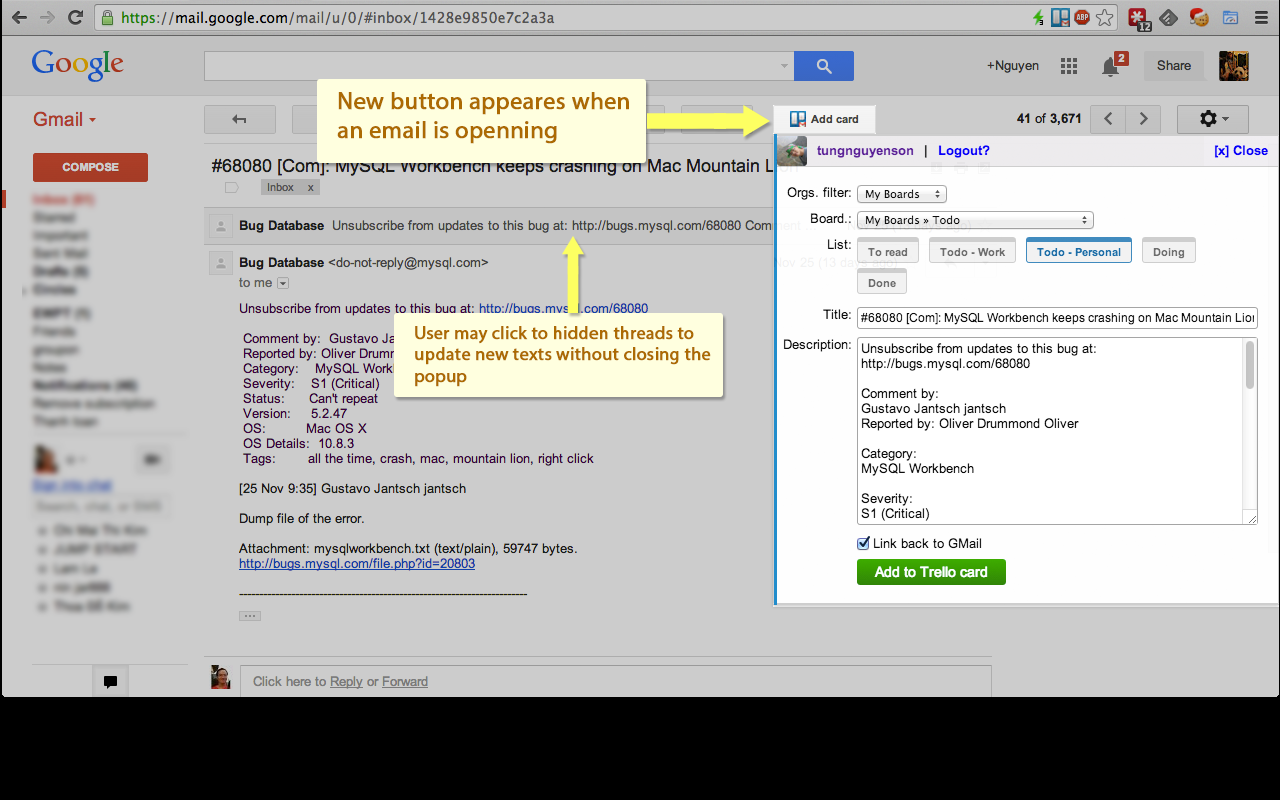Screen dimensions: 1280x800
Task: Click the back arrow to return to inbox
Action: pos(239,118)
